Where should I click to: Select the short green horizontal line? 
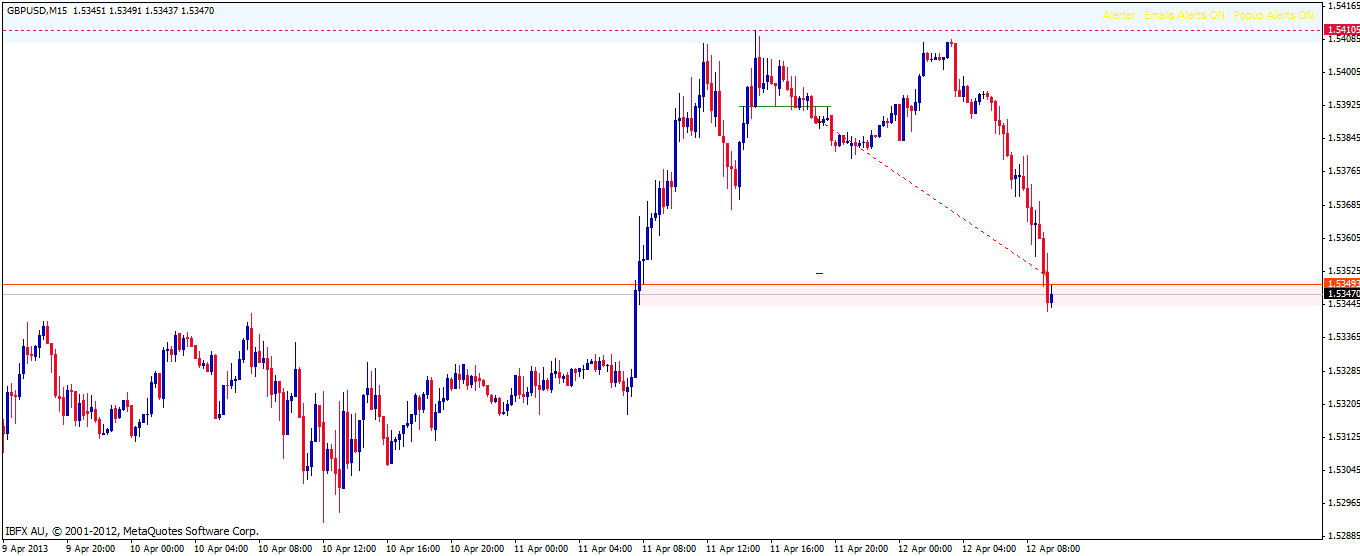click(x=785, y=106)
